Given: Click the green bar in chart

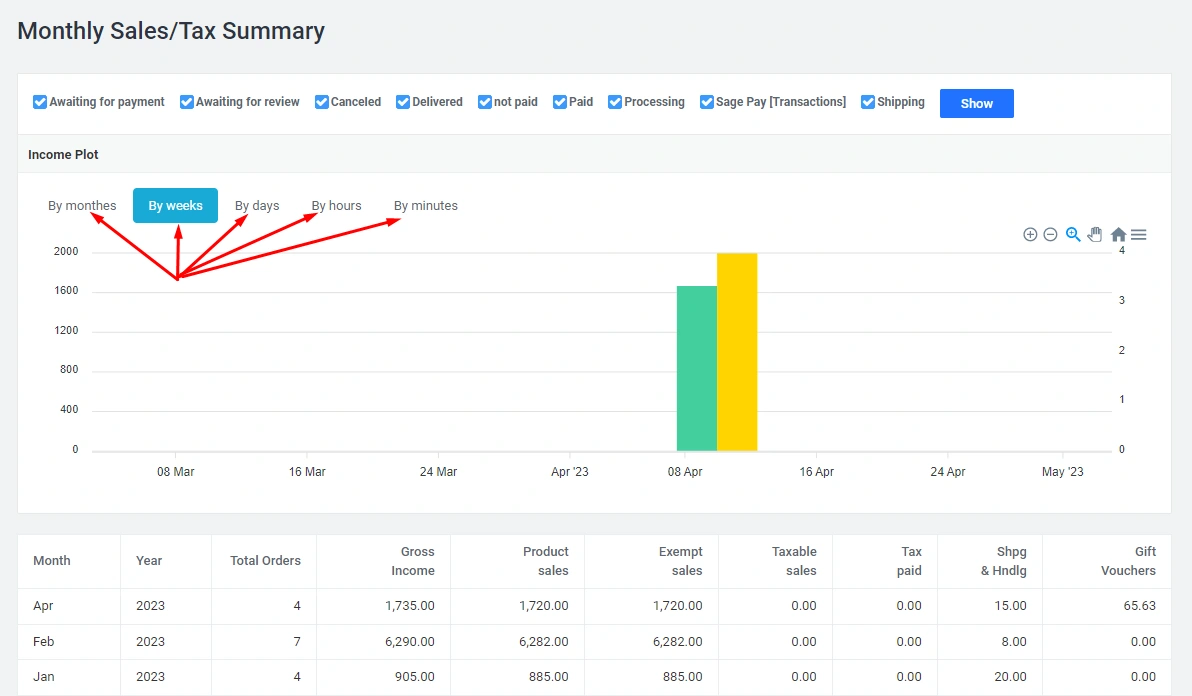Looking at the screenshot, I should click(x=696, y=368).
